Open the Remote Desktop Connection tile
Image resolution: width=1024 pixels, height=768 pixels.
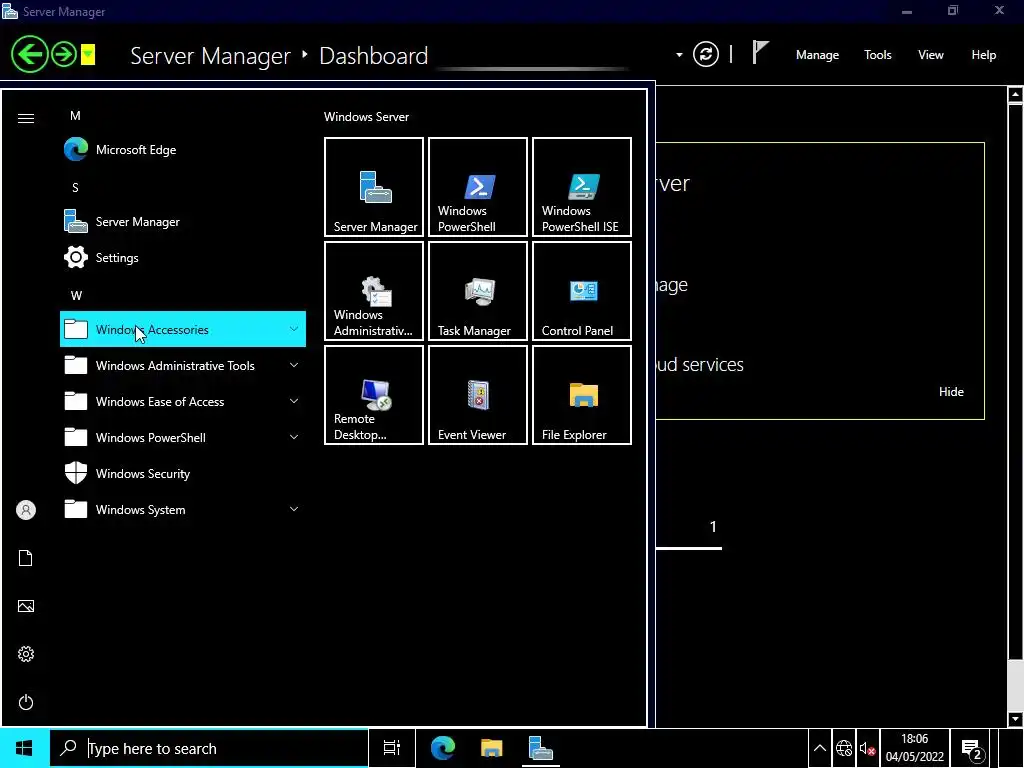tap(374, 395)
